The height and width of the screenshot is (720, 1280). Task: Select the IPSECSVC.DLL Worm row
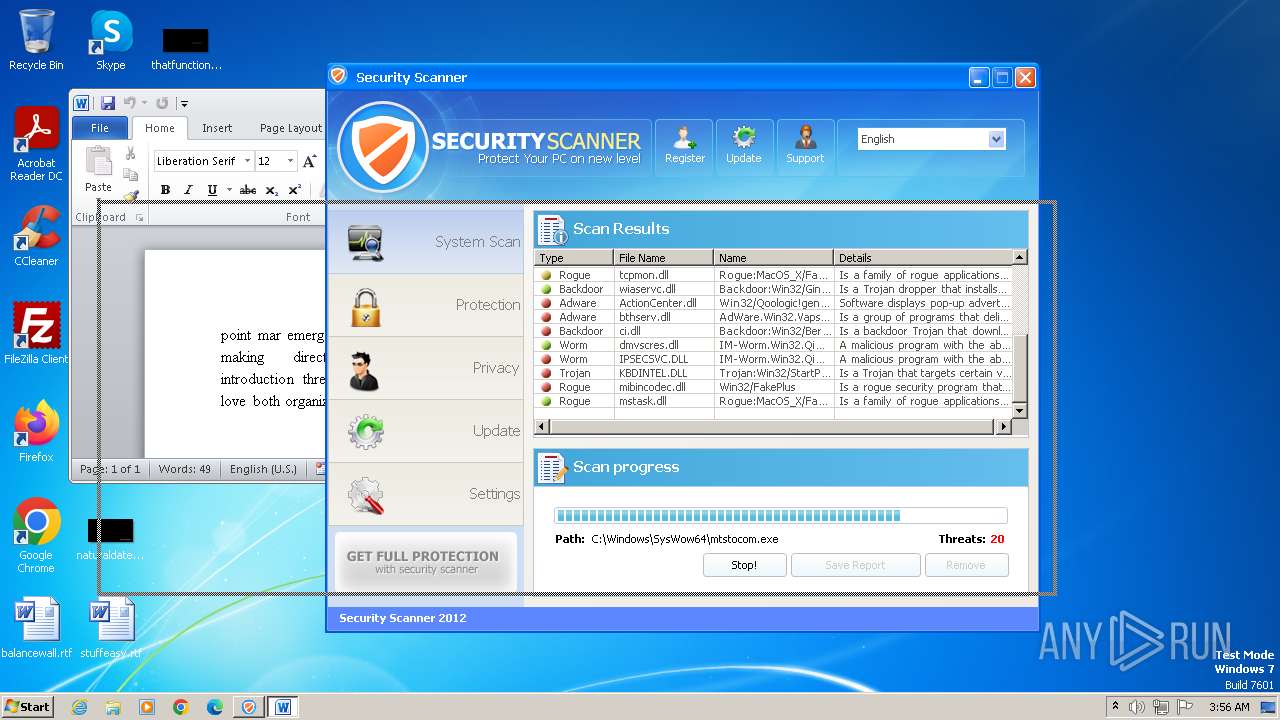(x=774, y=359)
